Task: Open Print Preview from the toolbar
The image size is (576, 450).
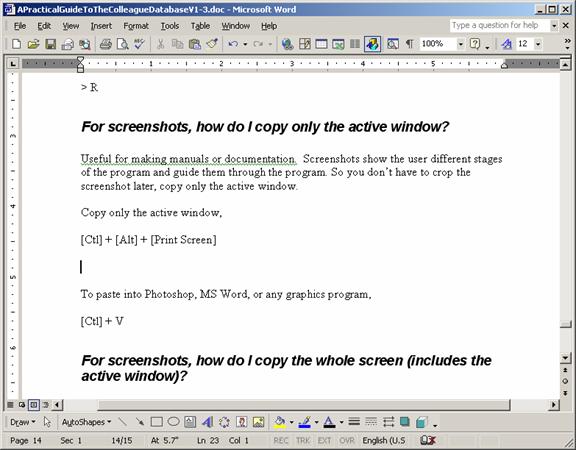Action: (122, 44)
